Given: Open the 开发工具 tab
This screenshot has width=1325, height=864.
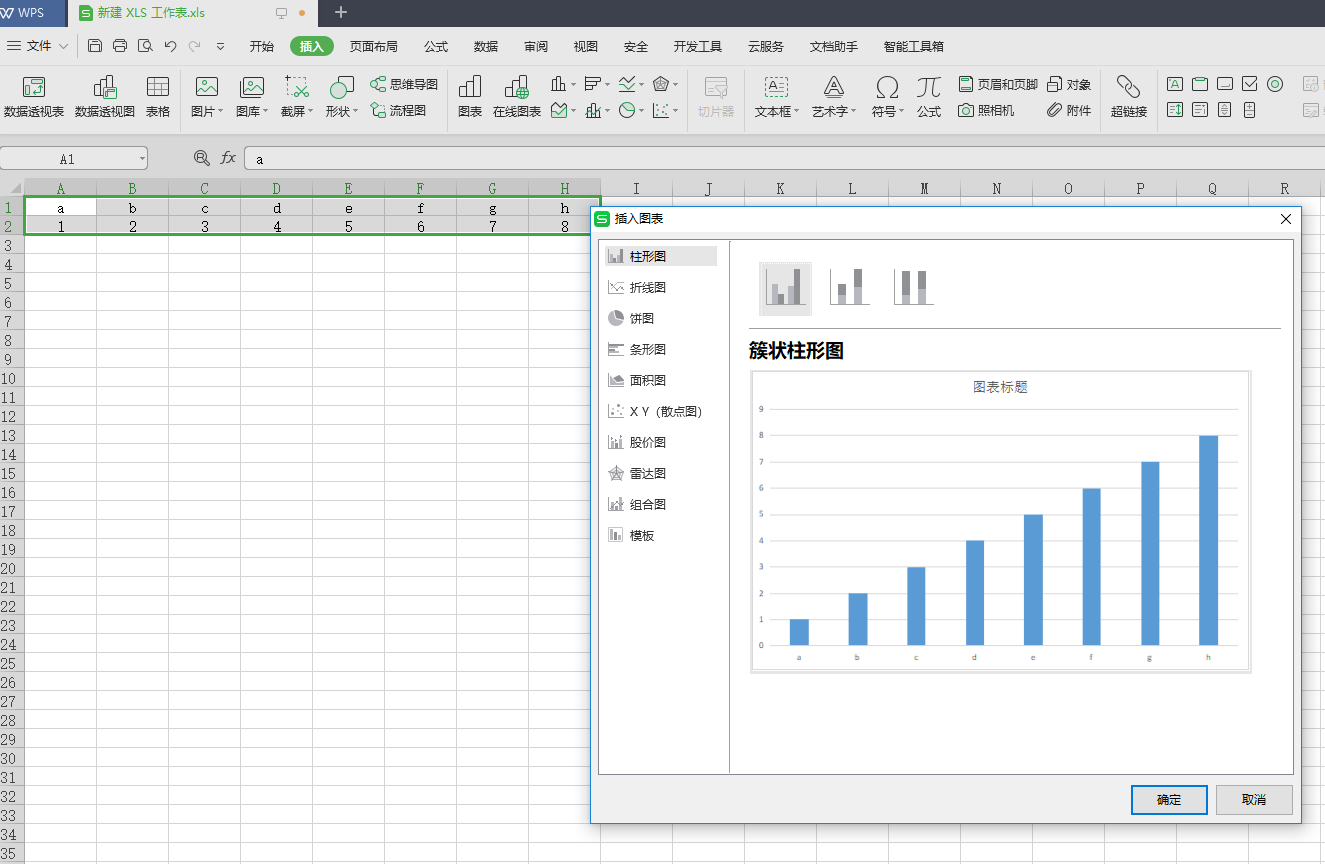Looking at the screenshot, I should pos(698,46).
